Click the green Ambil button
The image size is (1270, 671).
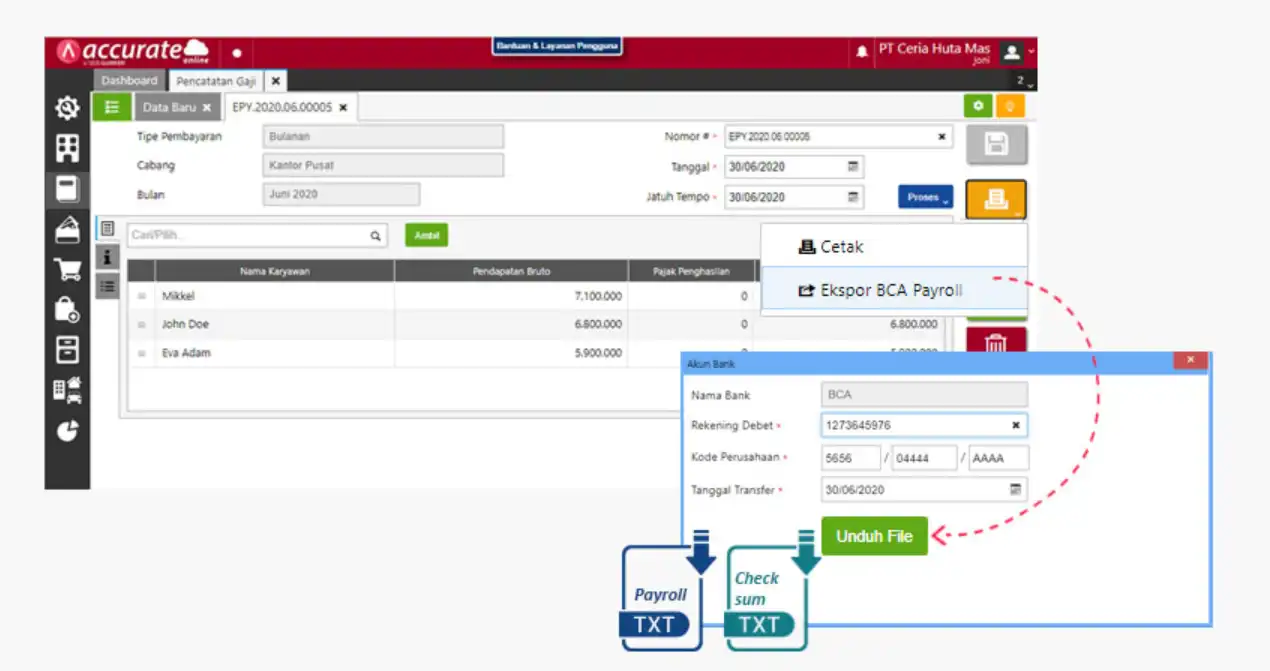[x=427, y=235]
